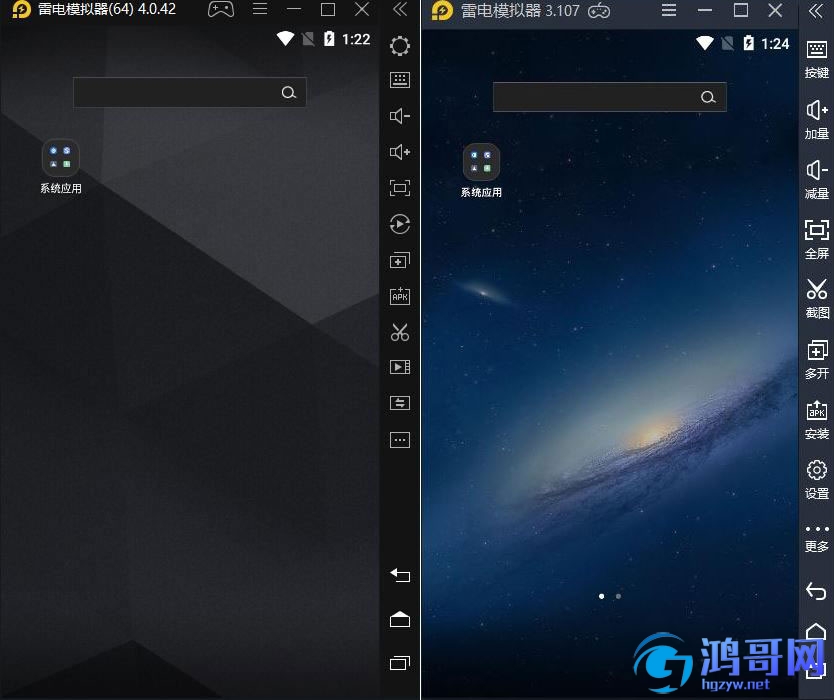This screenshot has width=834, height=700.
Task: Open video recorder in 4.0.42 sidebar
Action: (x=400, y=367)
